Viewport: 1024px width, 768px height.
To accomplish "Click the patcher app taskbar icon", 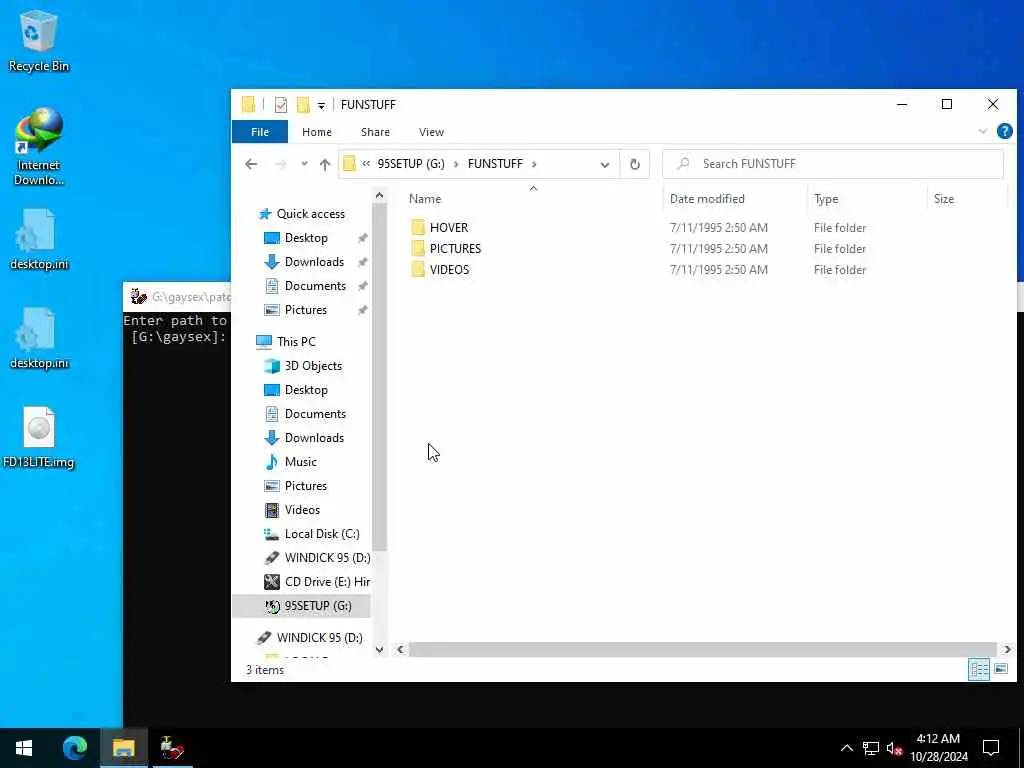I will tap(172, 748).
